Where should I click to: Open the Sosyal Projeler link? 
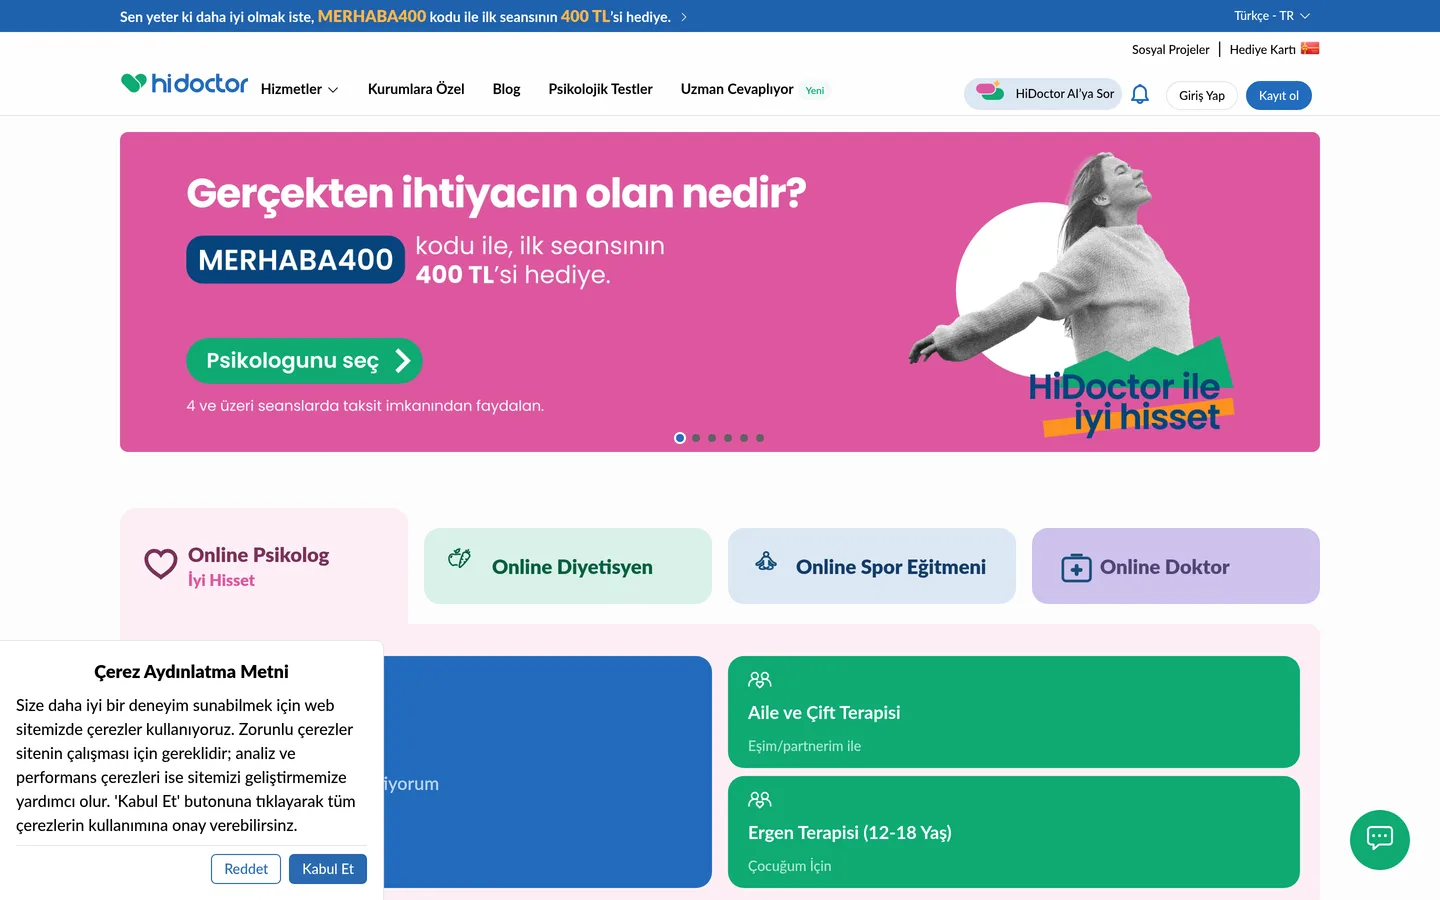point(1170,49)
